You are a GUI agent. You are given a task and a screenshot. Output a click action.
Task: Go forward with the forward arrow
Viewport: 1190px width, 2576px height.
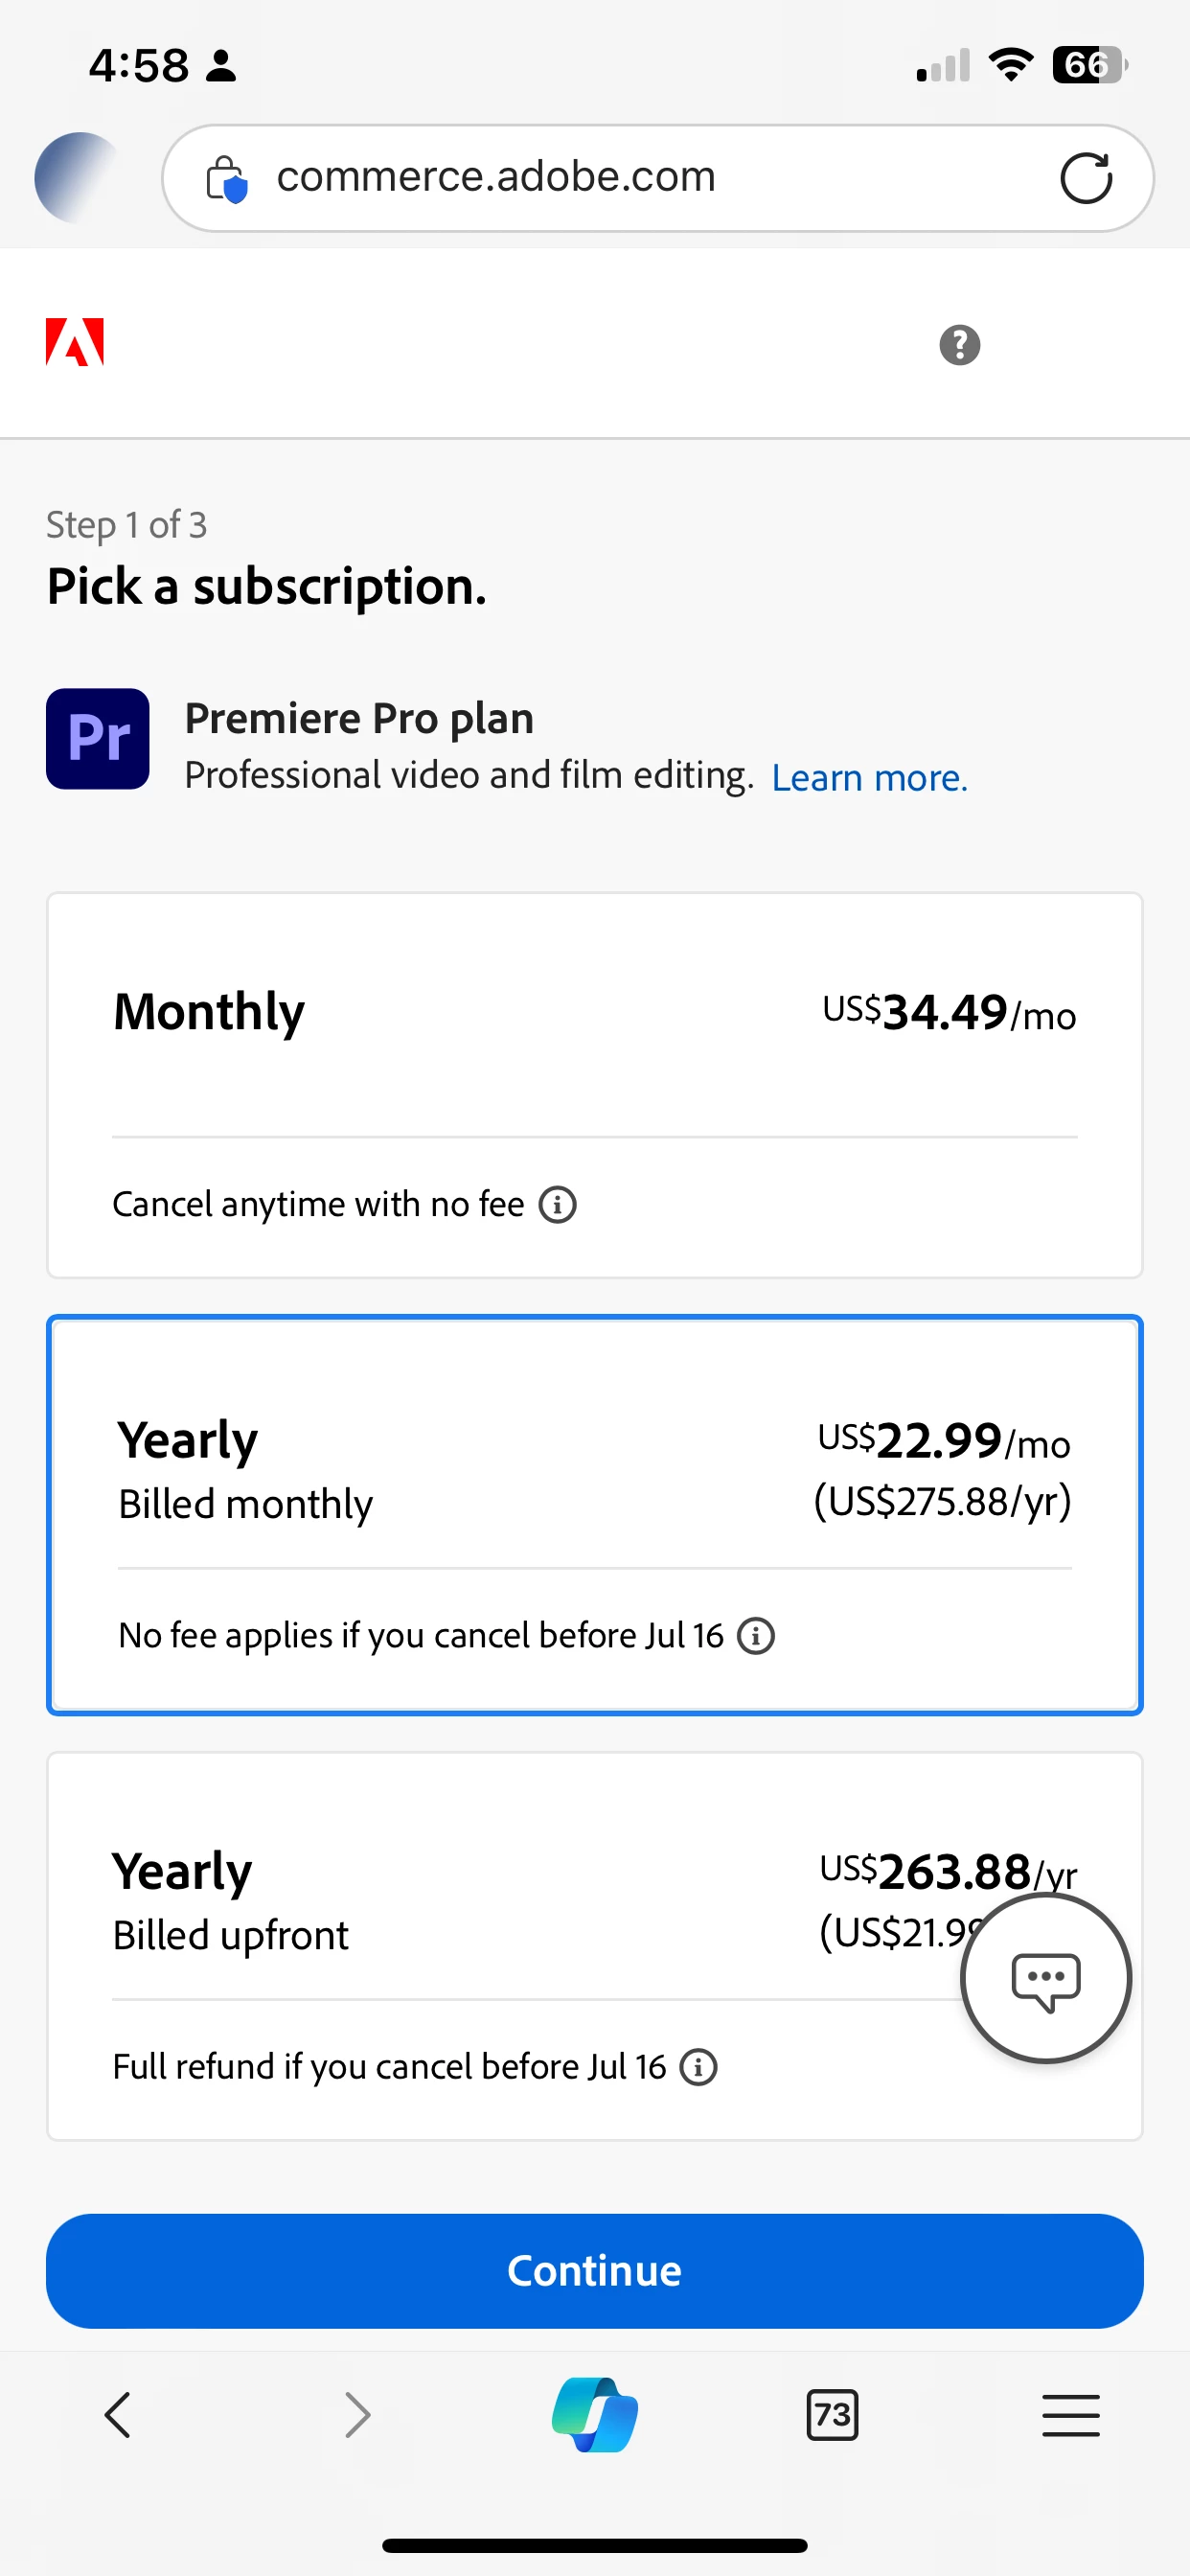point(357,2415)
